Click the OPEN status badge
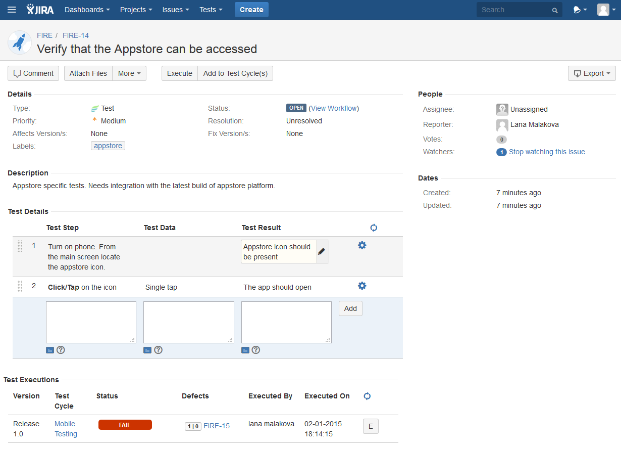Image resolution: width=621 pixels, height=450 pixels. click(x=296, y=108)
